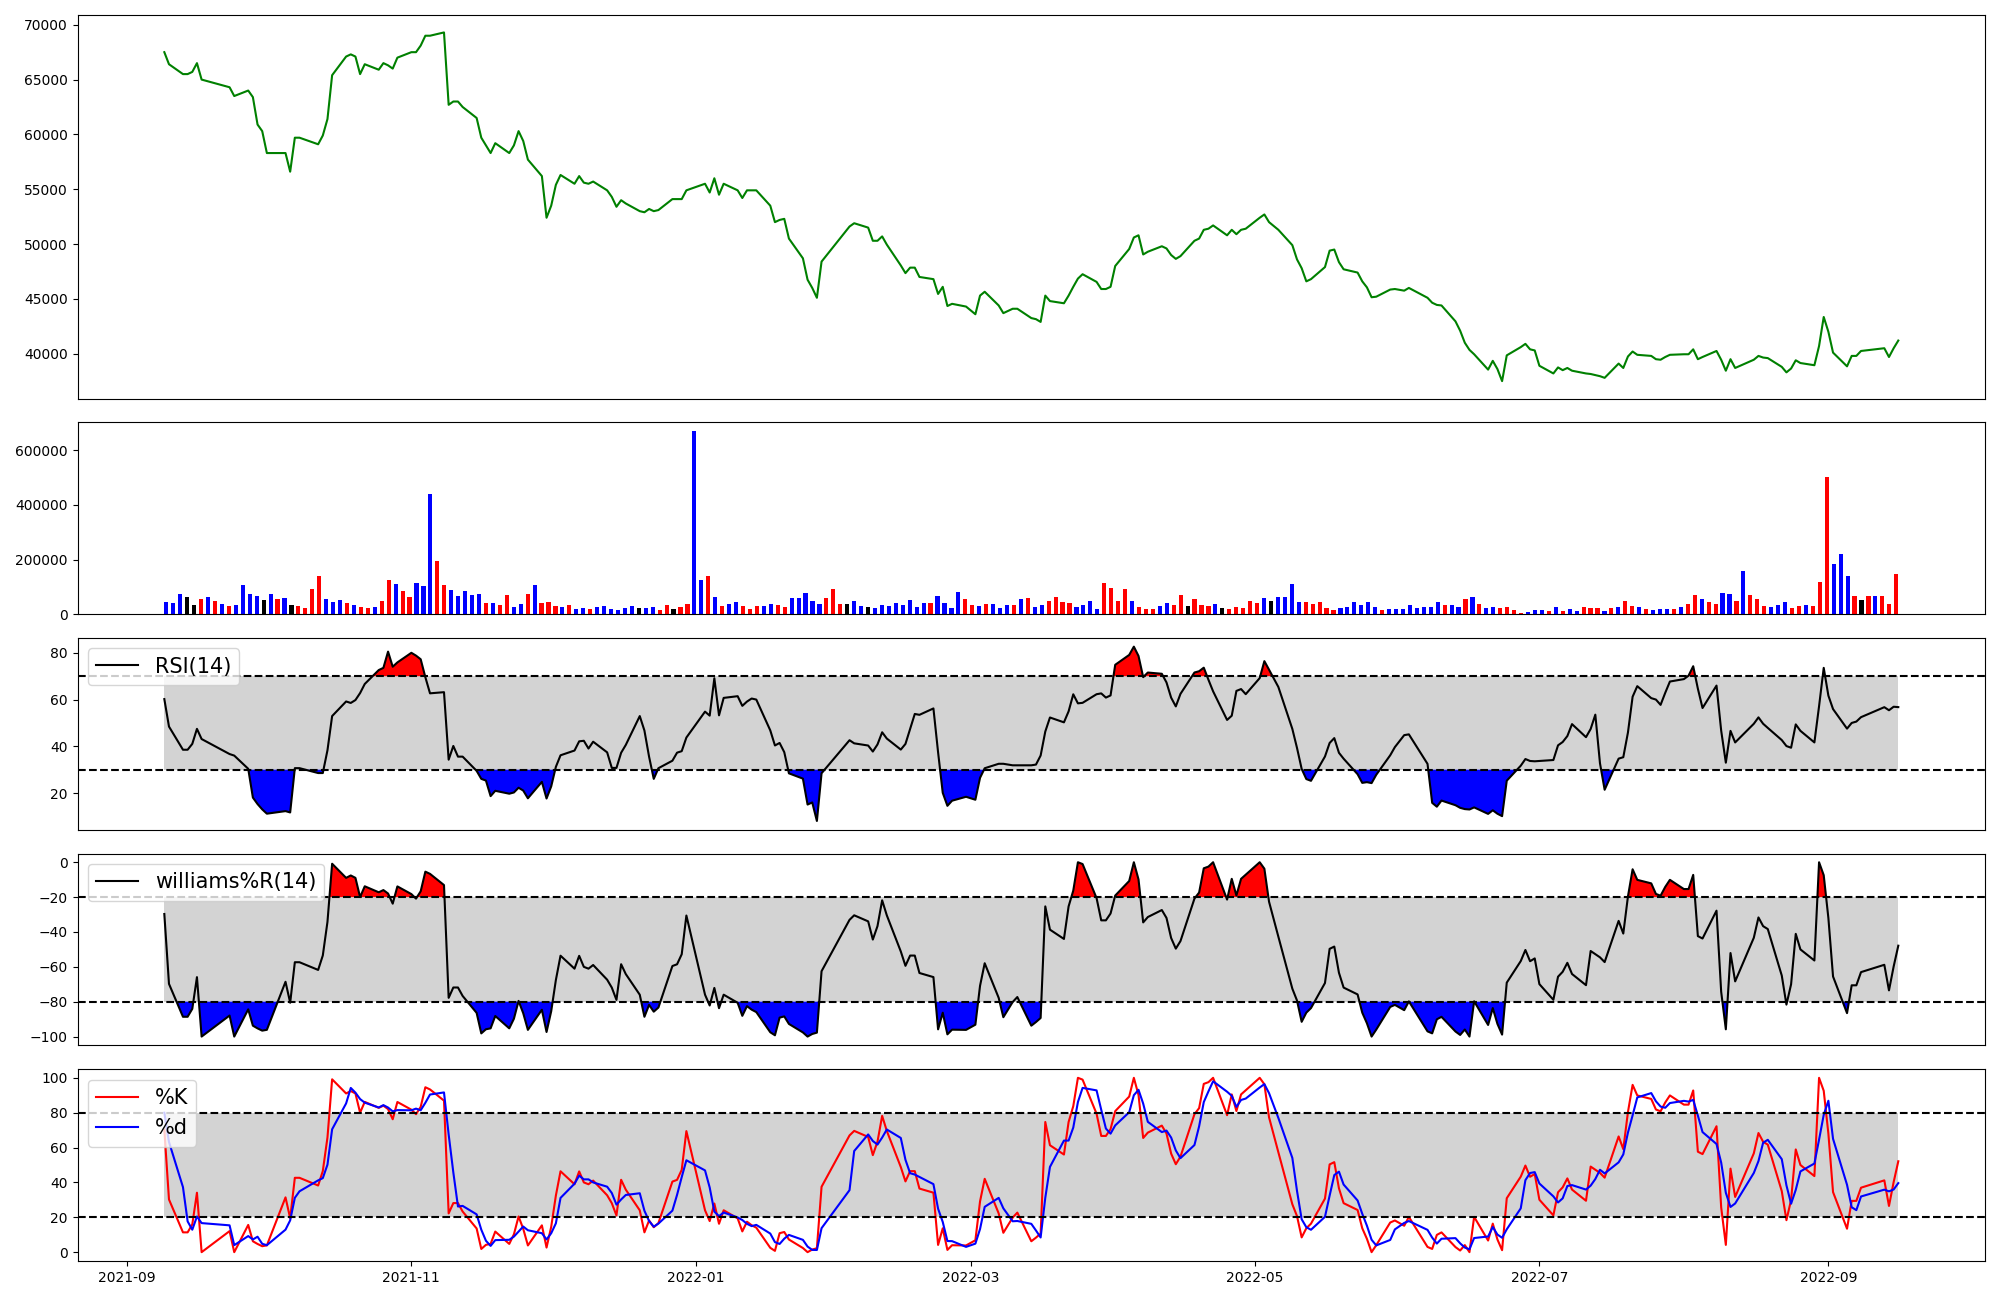2000x1300 pixels.
Task: Click the blue %d legend line sample
Action: [117, 1127]
